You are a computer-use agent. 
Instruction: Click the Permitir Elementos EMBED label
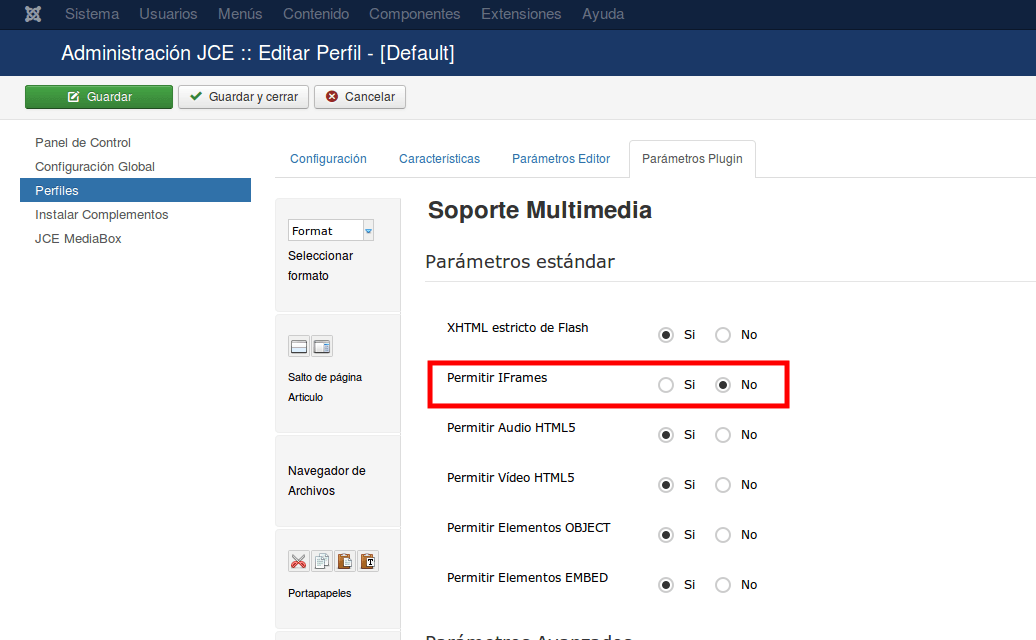point(527,578)
